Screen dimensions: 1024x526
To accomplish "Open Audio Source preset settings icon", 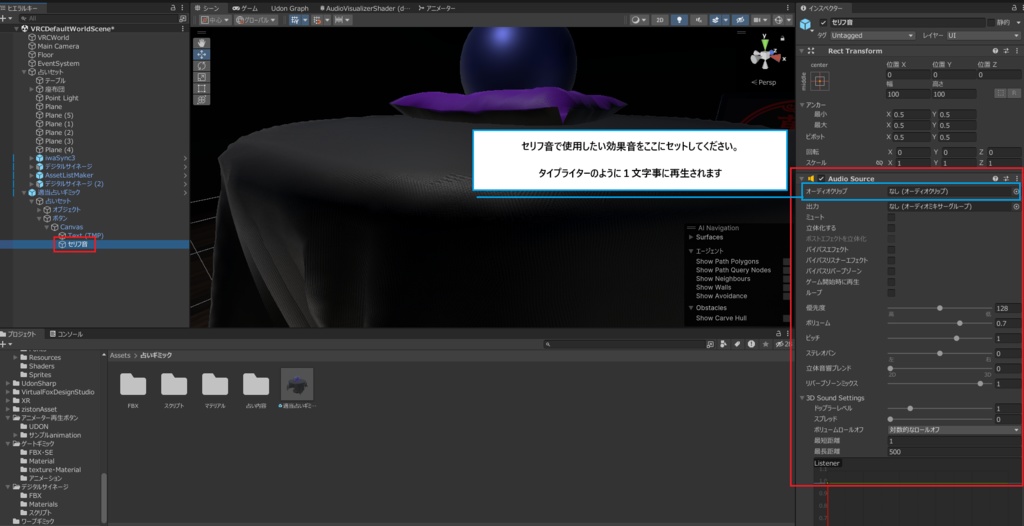I will pyautogui.click(x=1006, y=178).
